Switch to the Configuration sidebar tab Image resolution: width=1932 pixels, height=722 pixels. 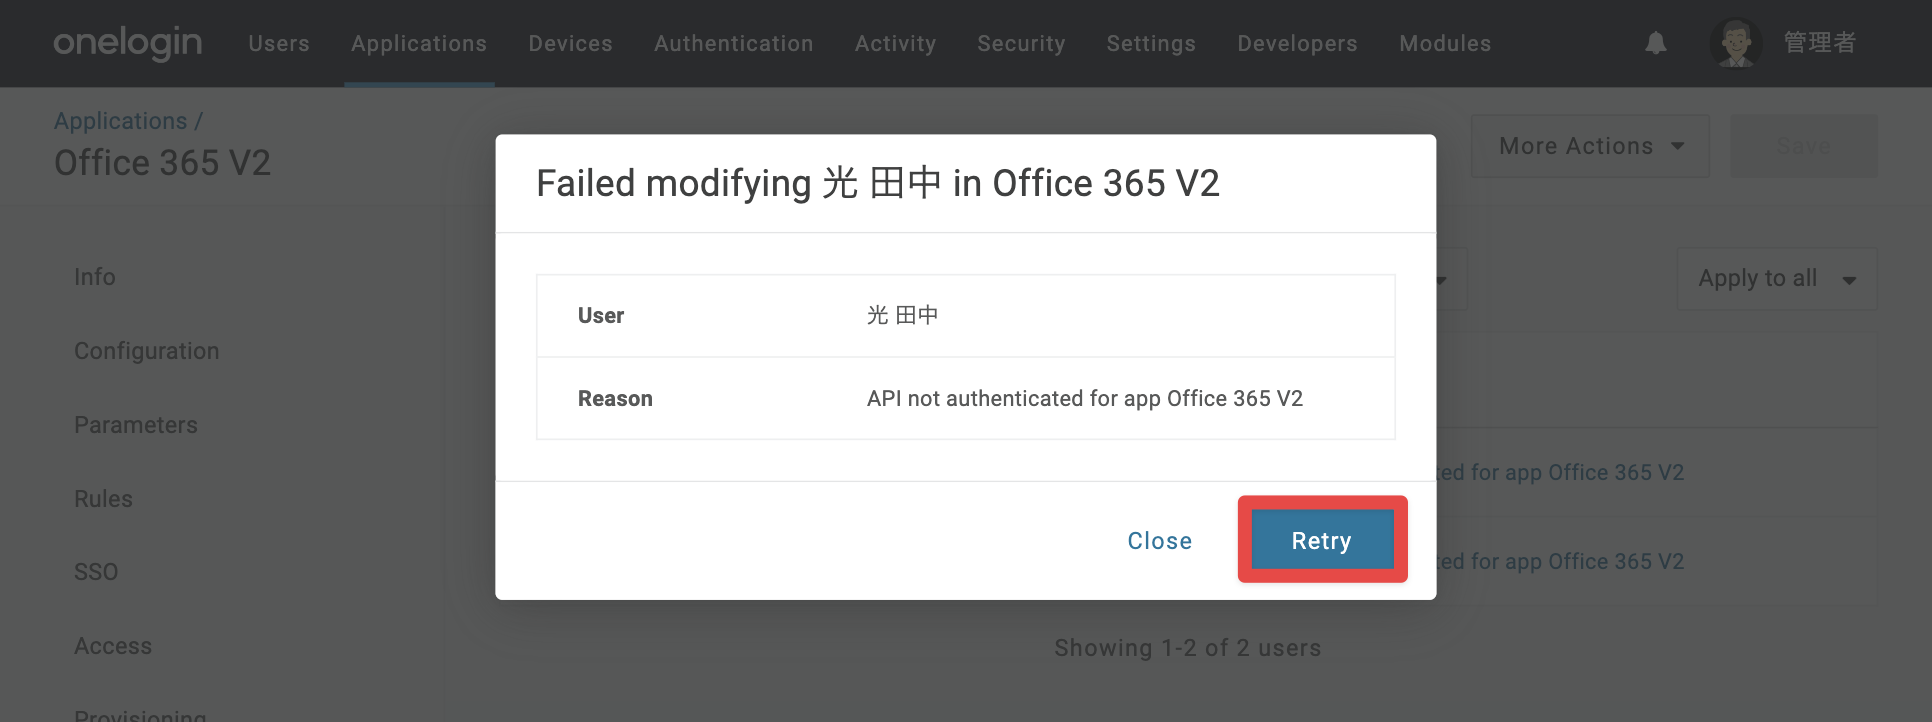click(147, 351)
